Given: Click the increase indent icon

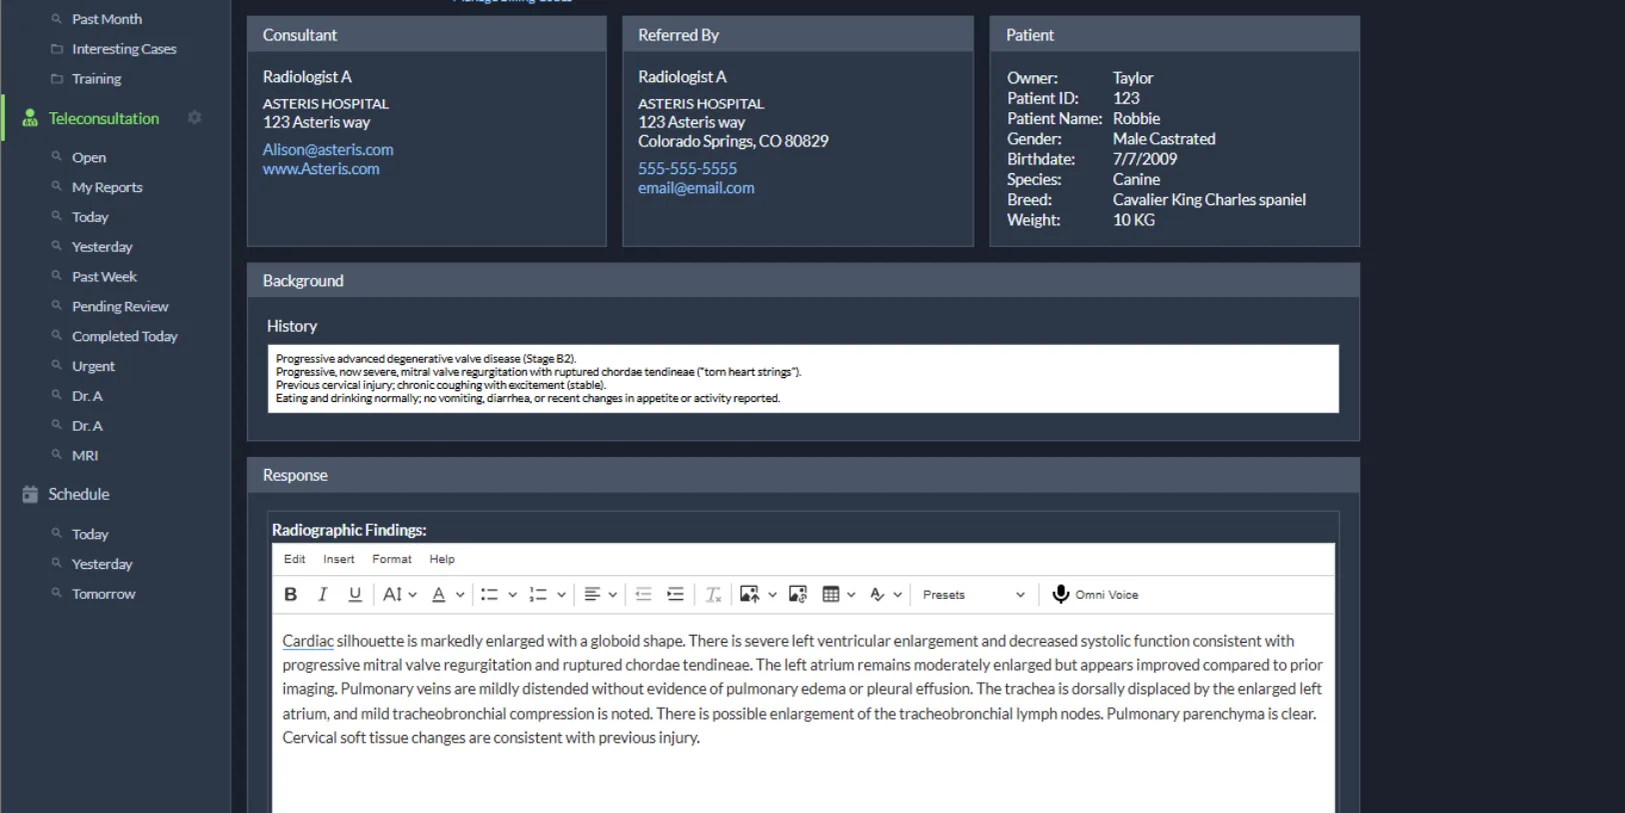Looking at the screenshot, I should point(676,595).
